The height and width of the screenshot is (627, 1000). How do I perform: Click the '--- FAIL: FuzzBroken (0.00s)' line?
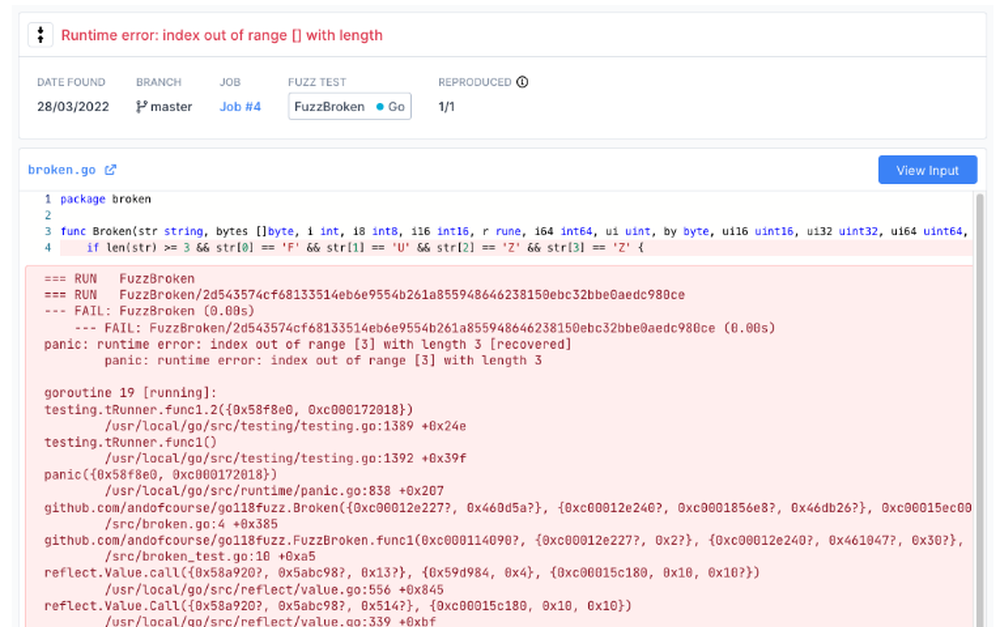click(149, 311)
